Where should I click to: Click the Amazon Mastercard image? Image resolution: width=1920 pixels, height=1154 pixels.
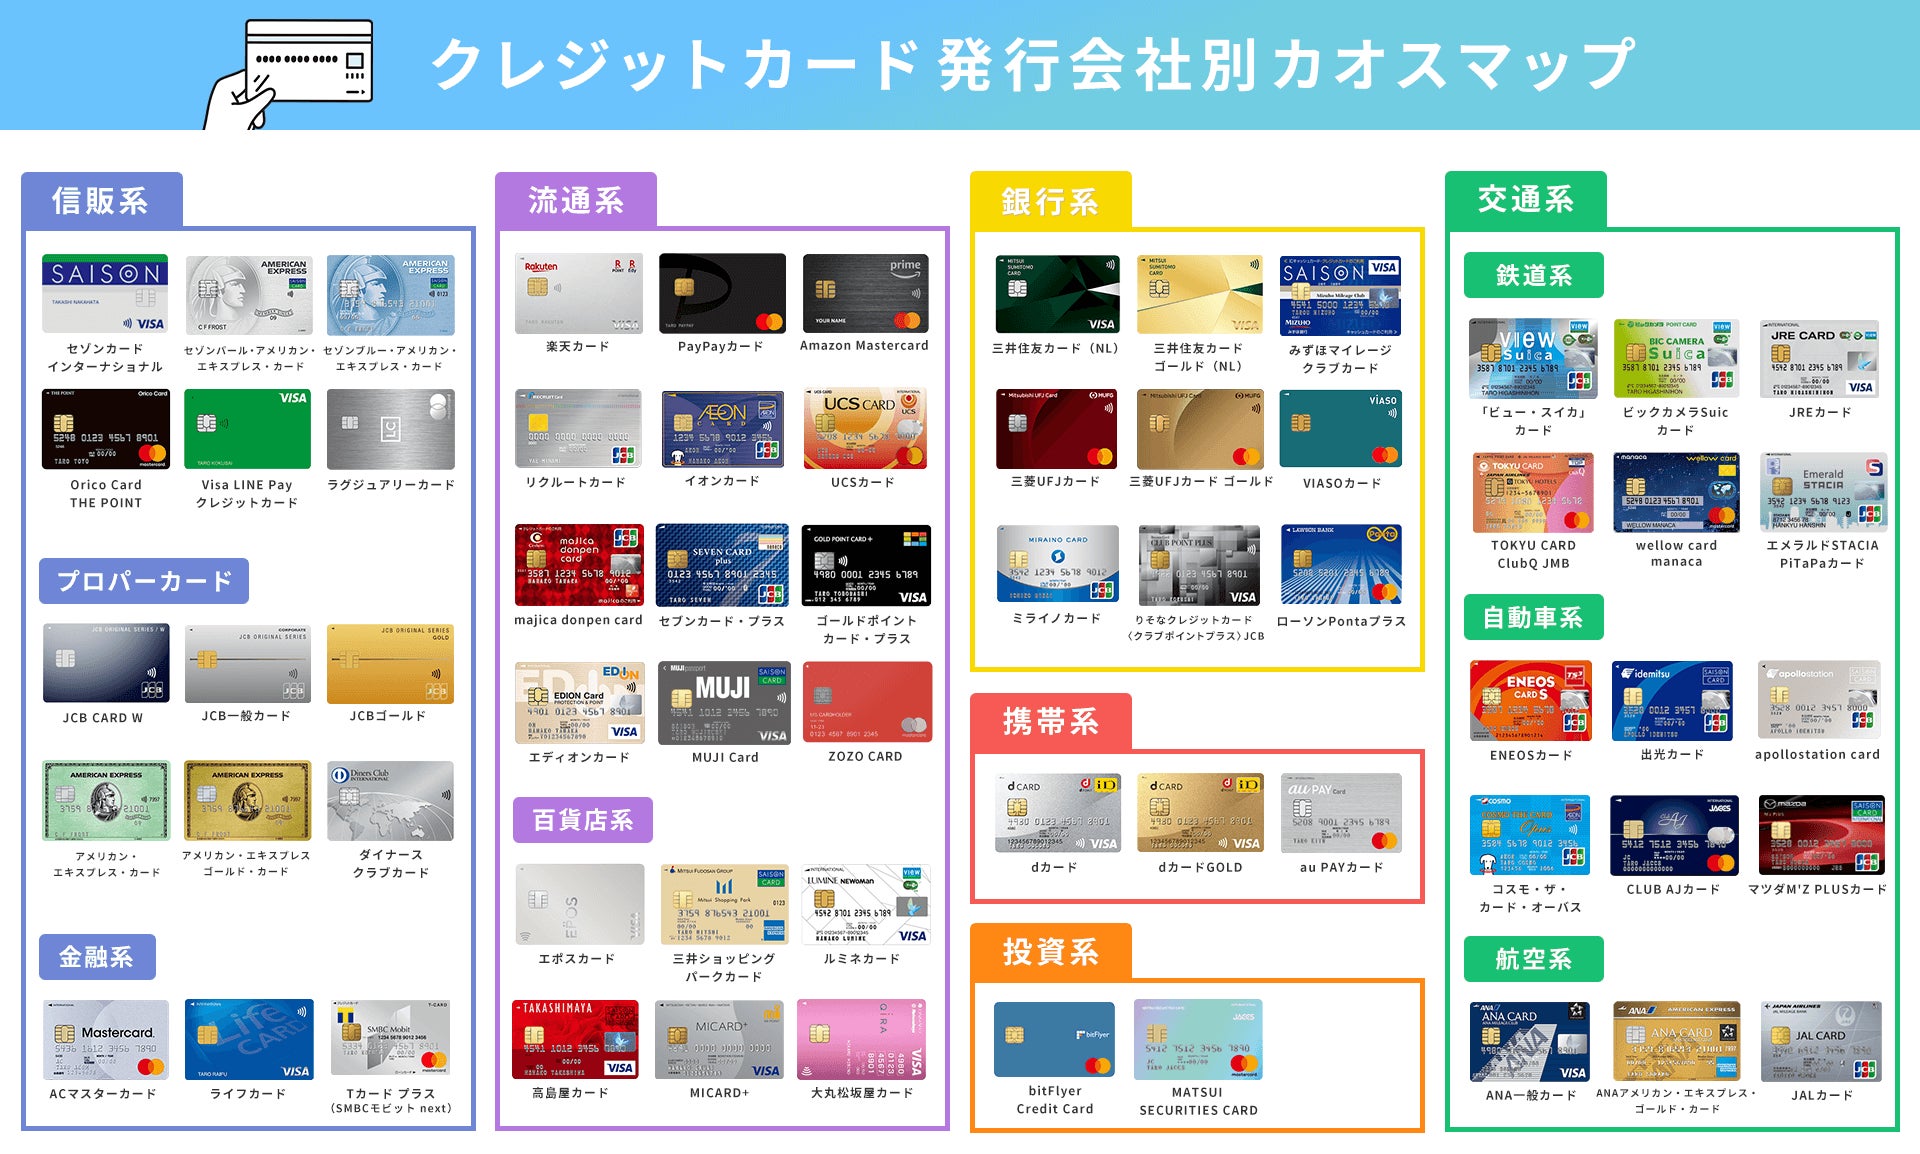[866, 295]
